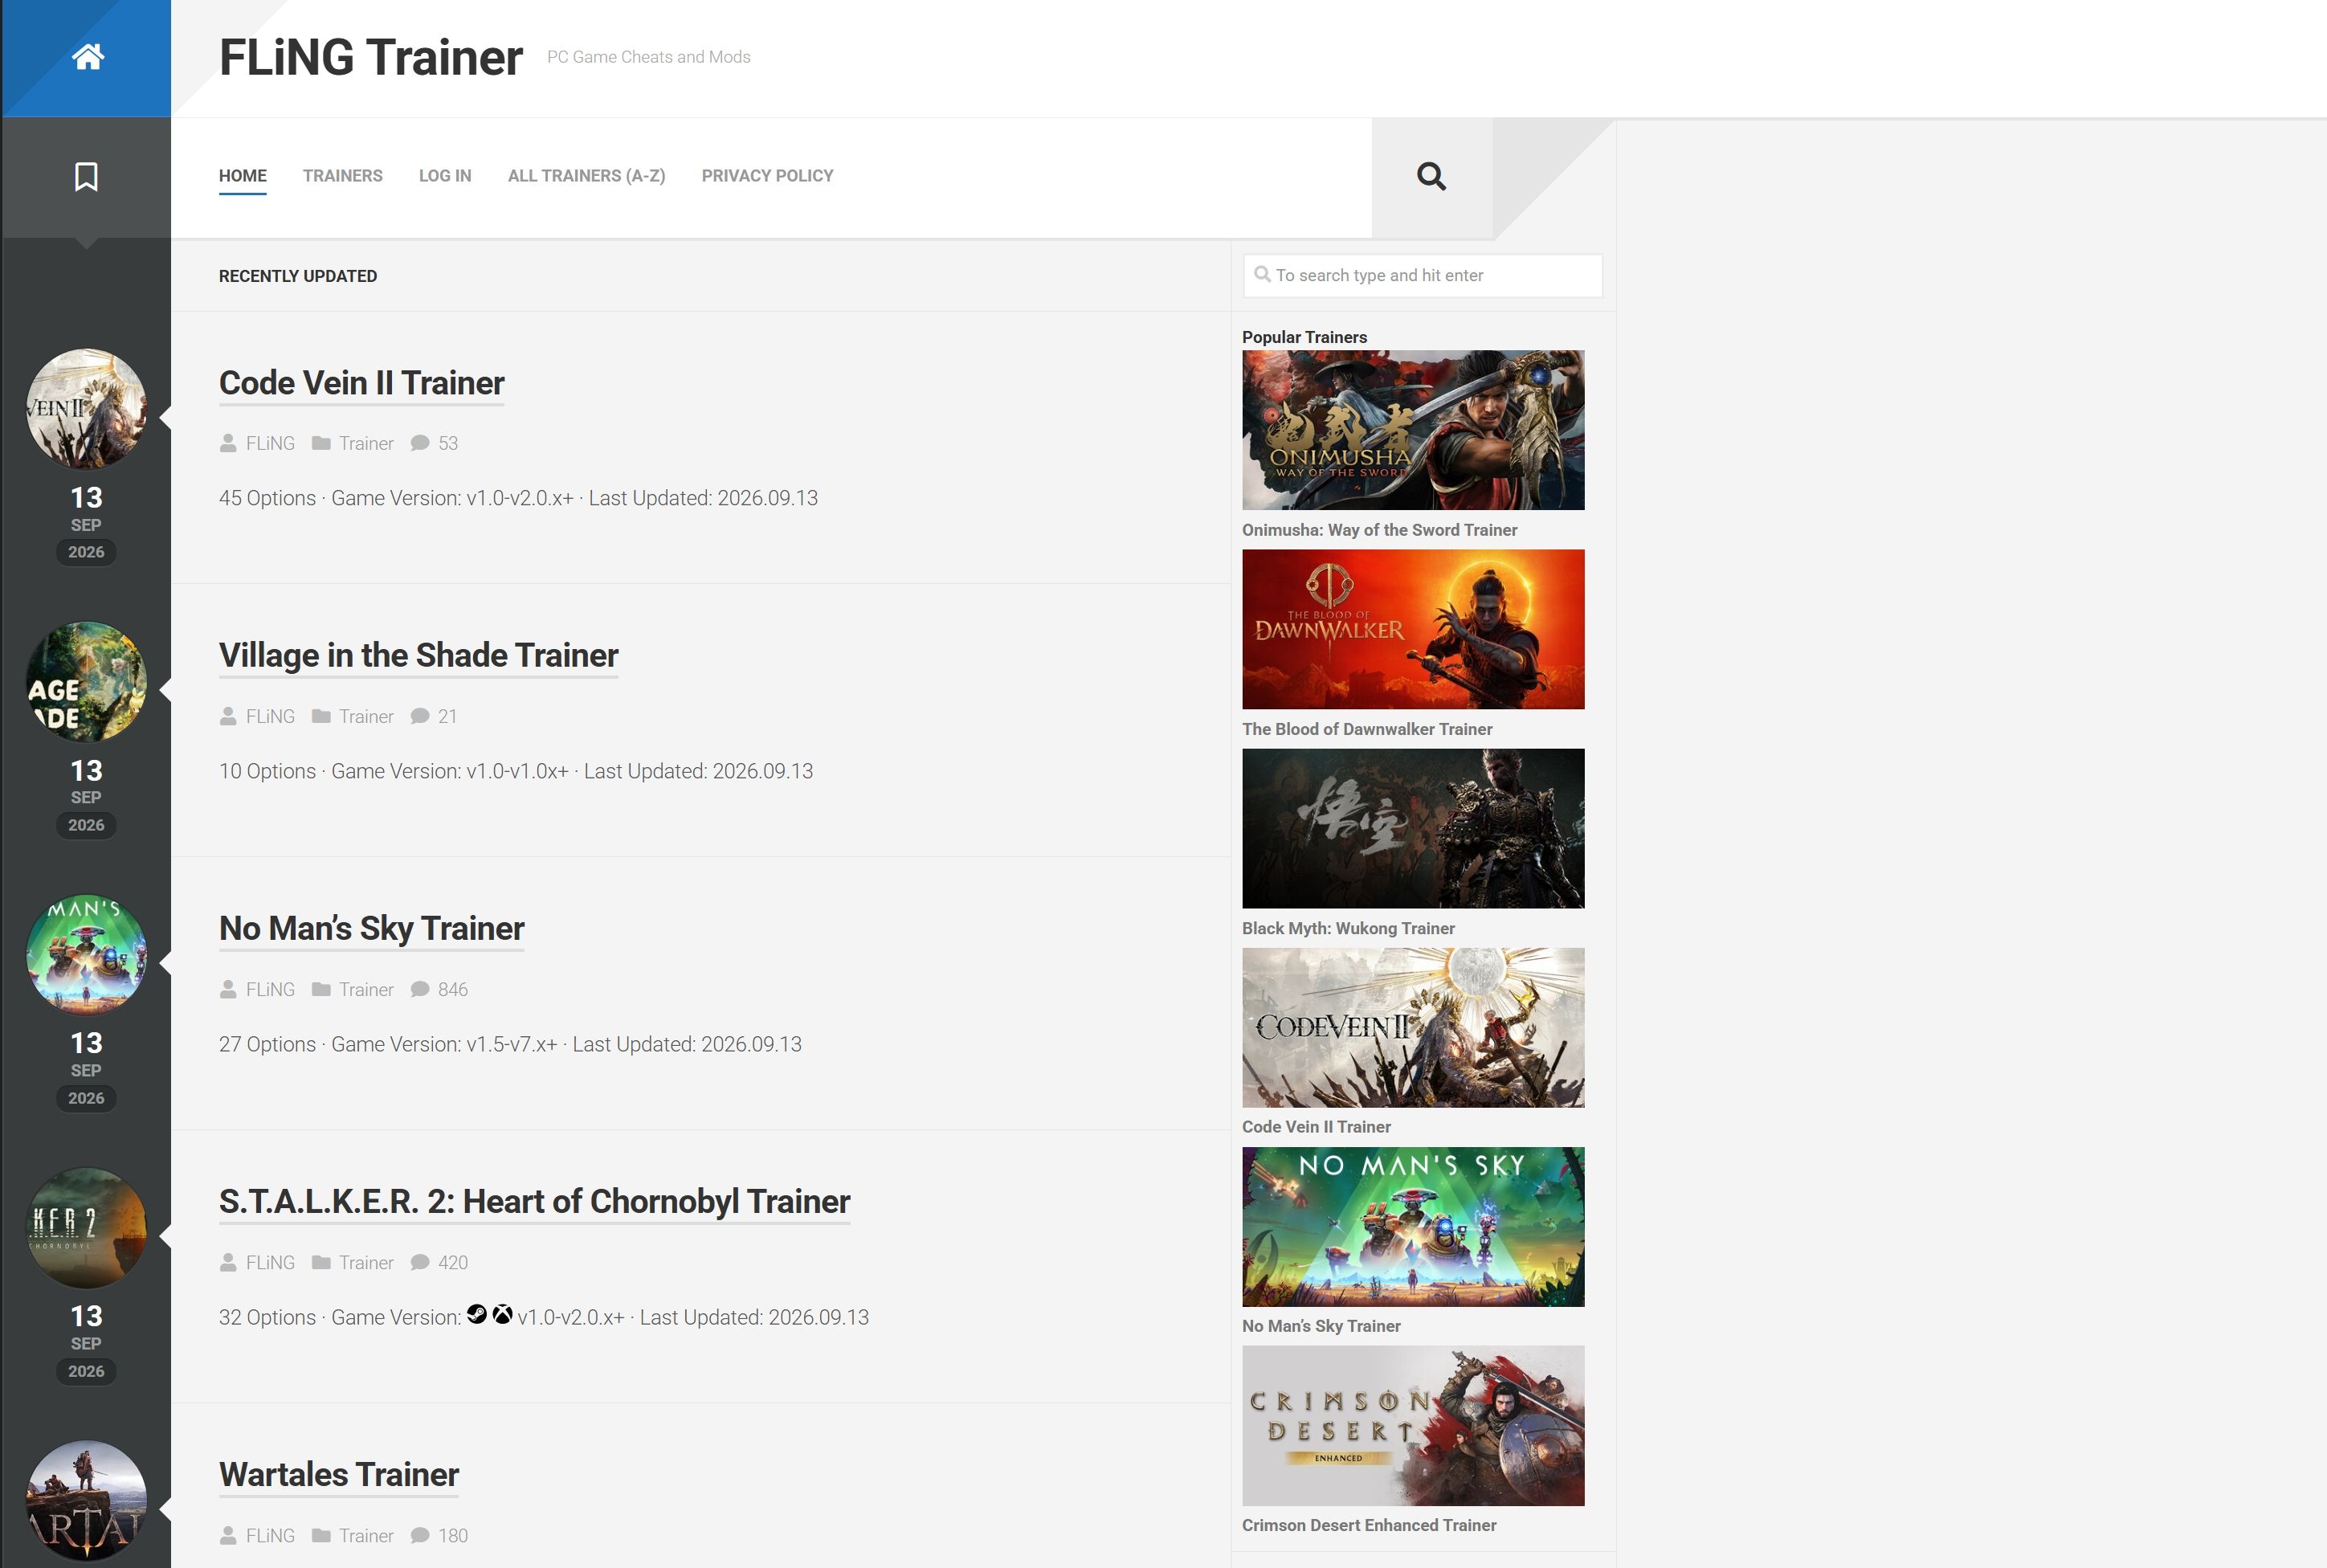Open S.T.A.L.K.E.R. 2: Heart of Chornobyl Trainer post
Screen dimensions: 2327x1568
point(535,1201)
